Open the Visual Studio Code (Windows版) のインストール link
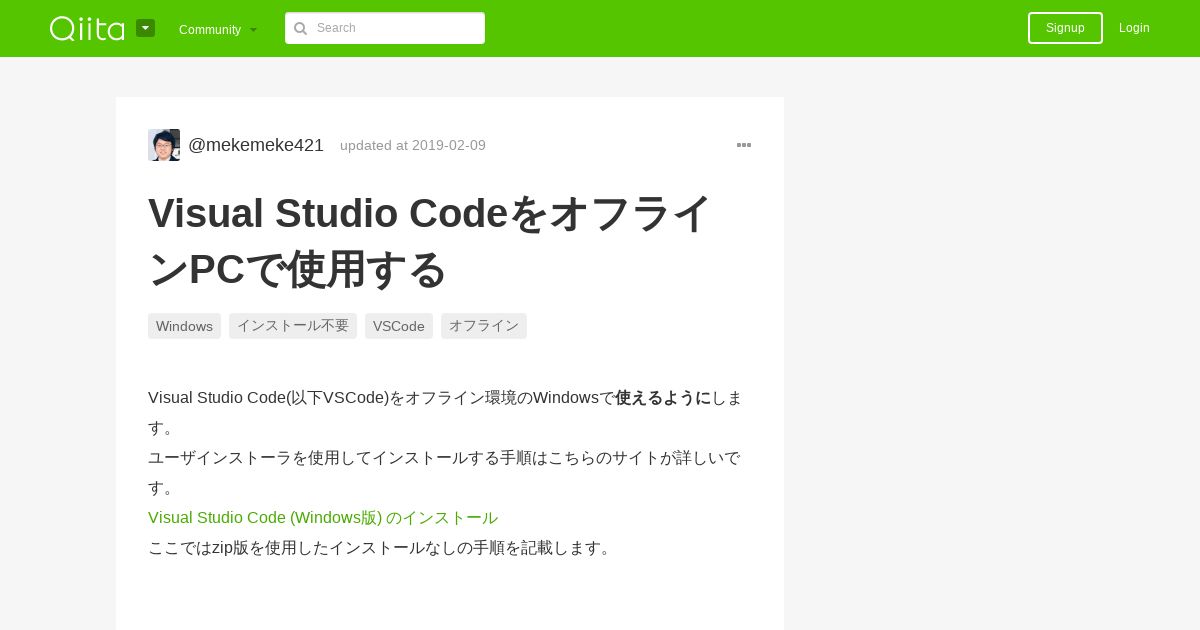Screen dimensions: 1200x630 323,518
